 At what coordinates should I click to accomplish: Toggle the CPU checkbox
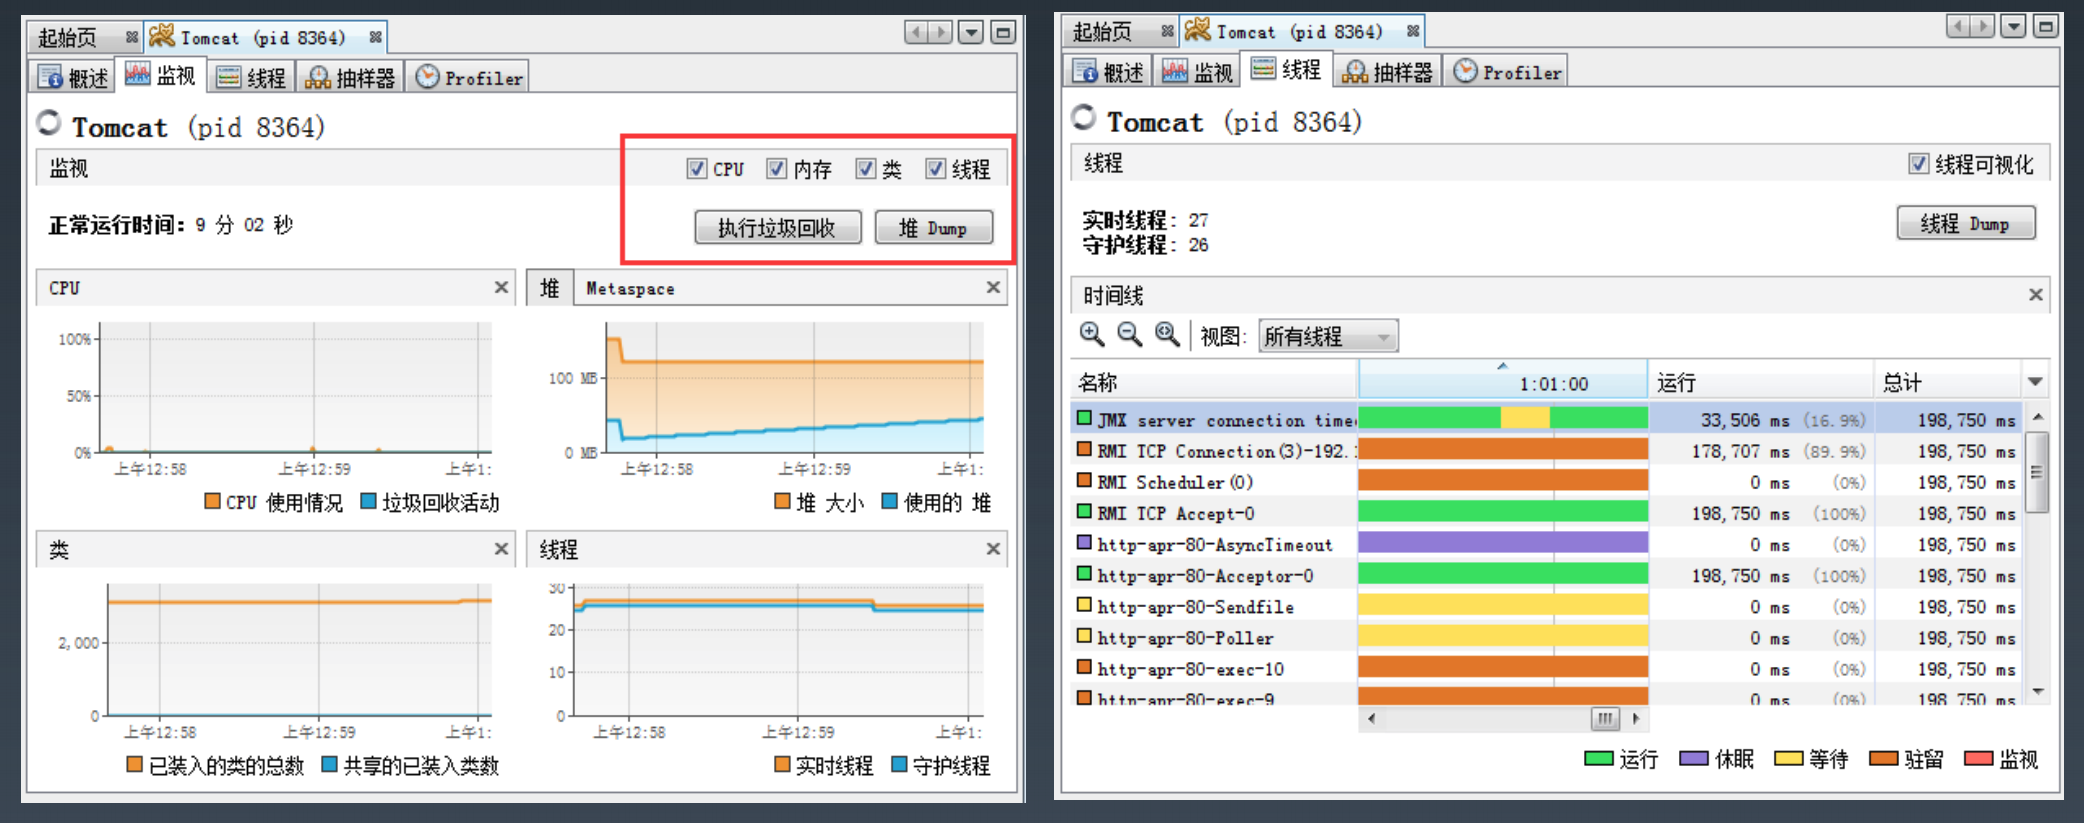tap(696, 169)
